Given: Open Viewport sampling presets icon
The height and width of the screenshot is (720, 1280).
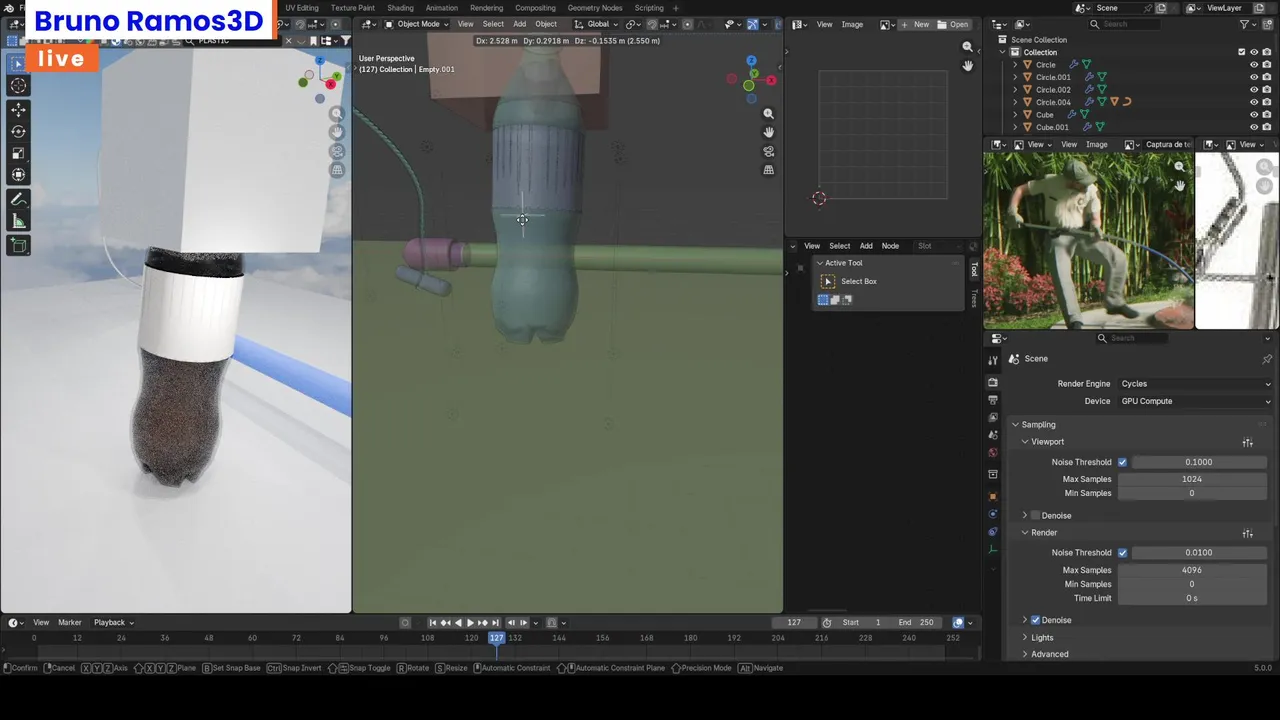Looking at the screenshot, I should pyautogui.click(x=1247, y=442).
